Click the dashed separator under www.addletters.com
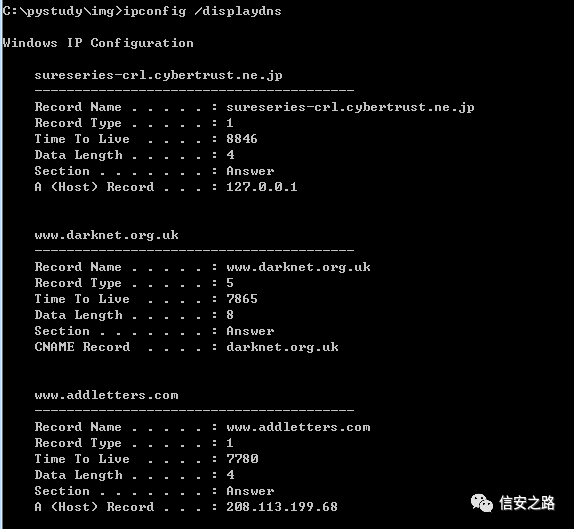The height and width of the screenshot is (529, 574). [x=194, y=410]
